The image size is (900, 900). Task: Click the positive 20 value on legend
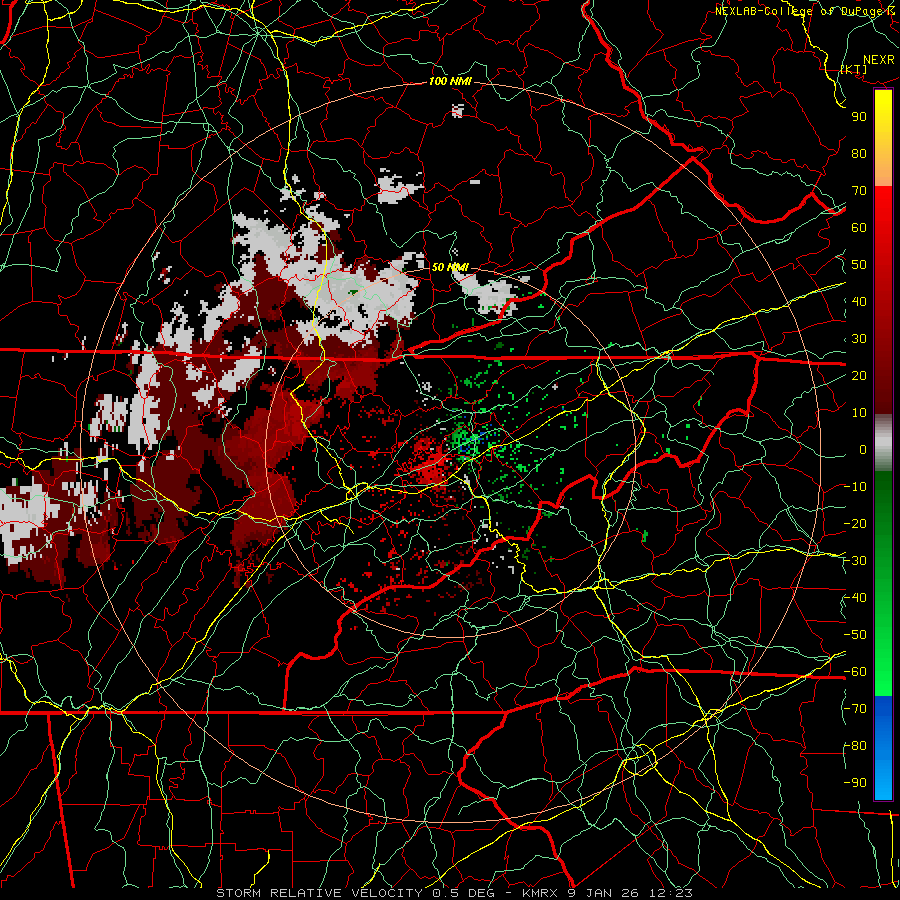(x=859, y=376)
